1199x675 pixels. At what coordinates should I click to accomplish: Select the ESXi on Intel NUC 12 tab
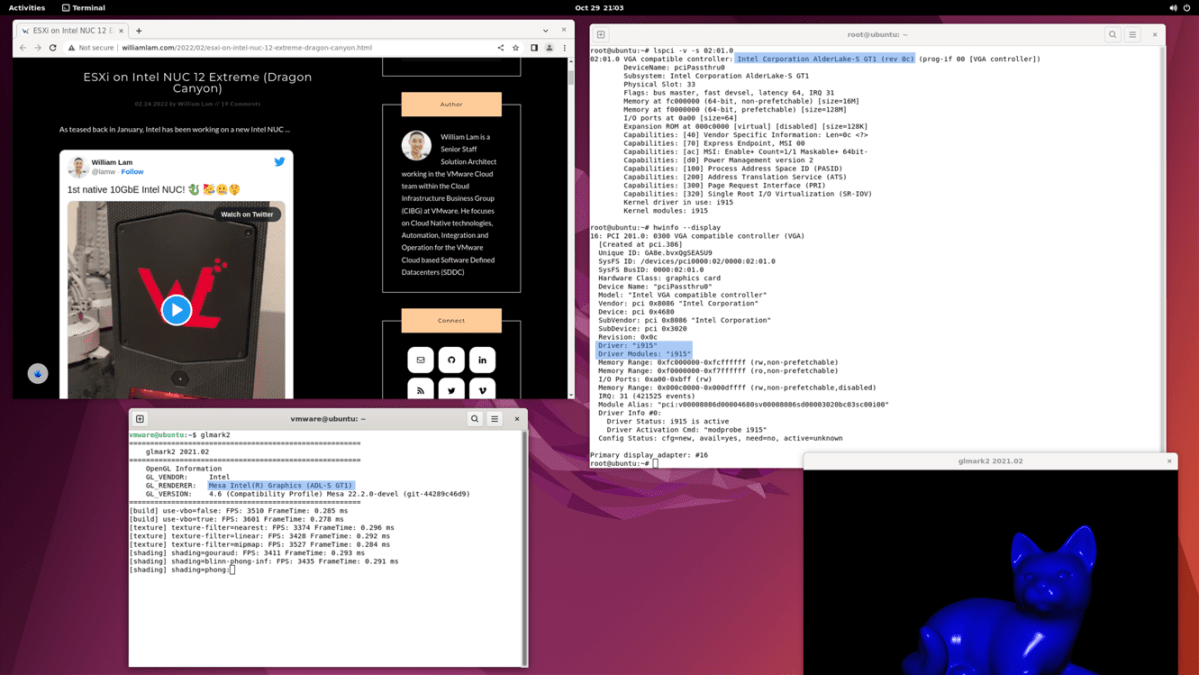(x=72, y=31)
